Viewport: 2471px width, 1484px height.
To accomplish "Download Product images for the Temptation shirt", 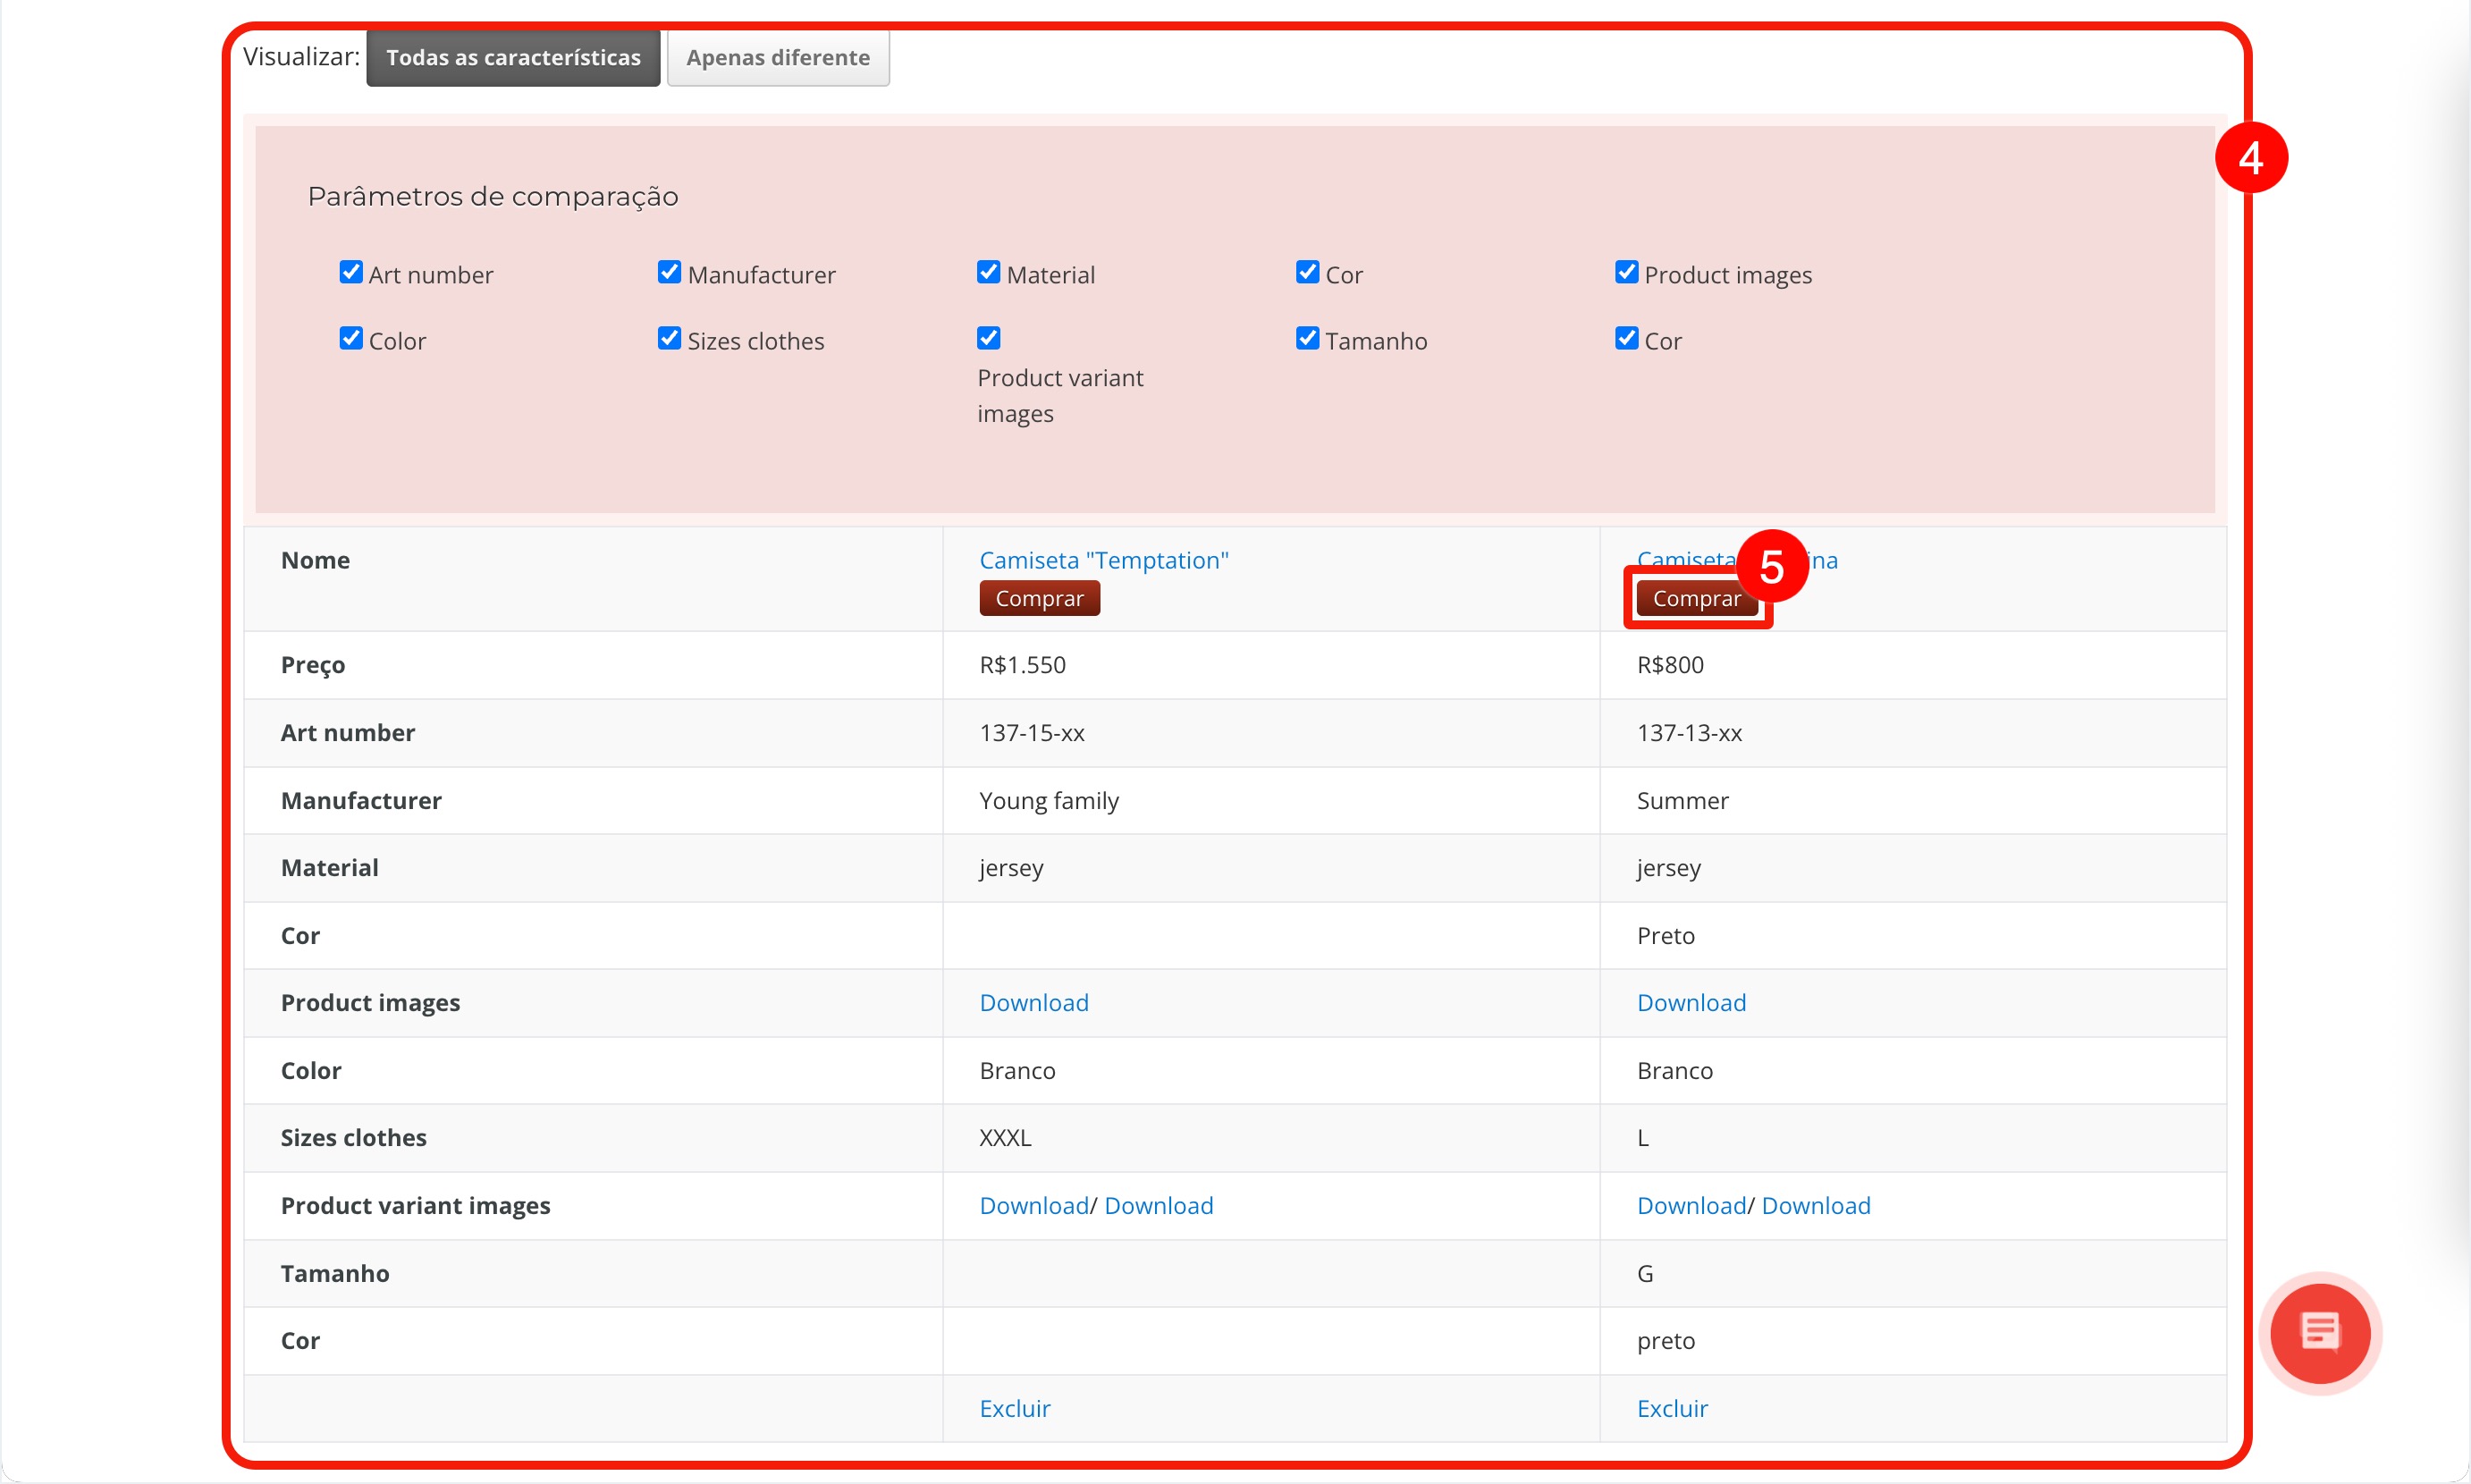I will click(x=1033, y=1002).
